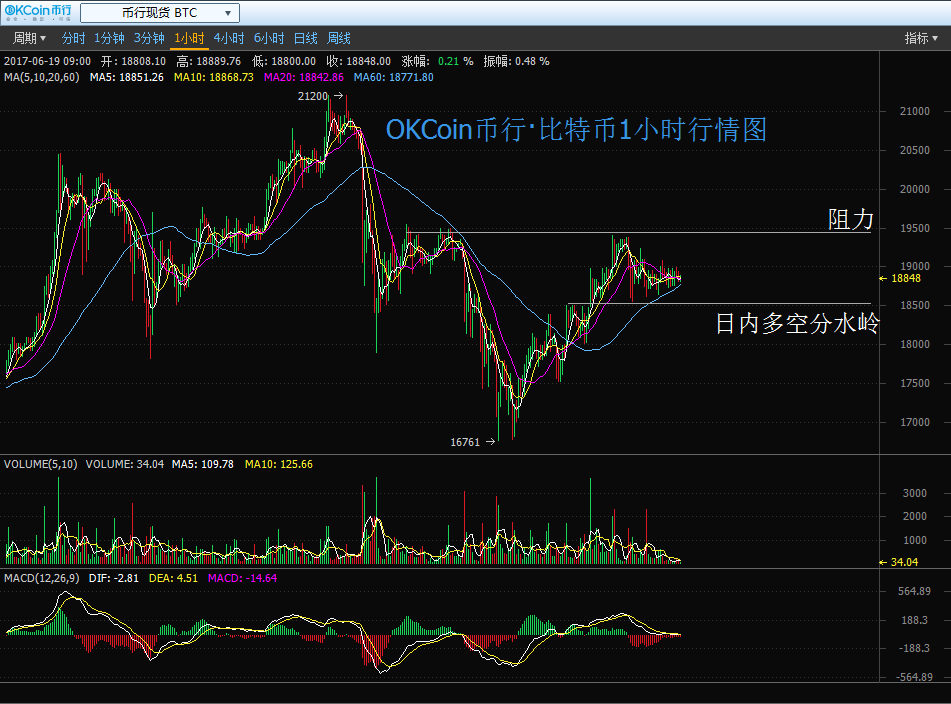Show the 周线 weekly chart
This screenshot has height=704, width=951.
pos(339,38)
